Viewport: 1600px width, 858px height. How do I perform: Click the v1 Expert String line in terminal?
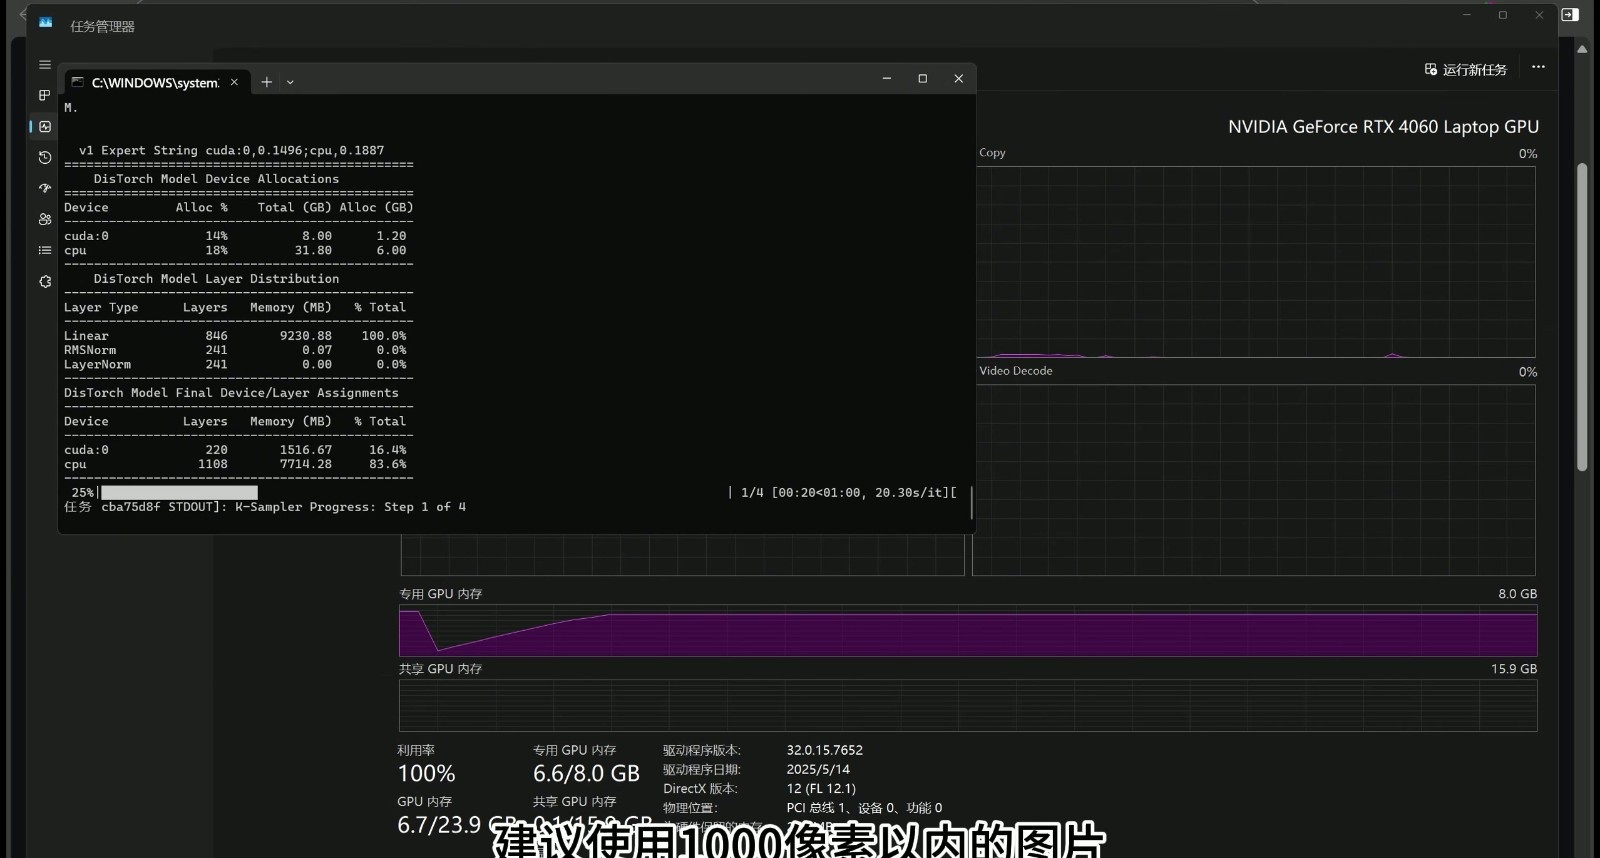coord(231,151)
